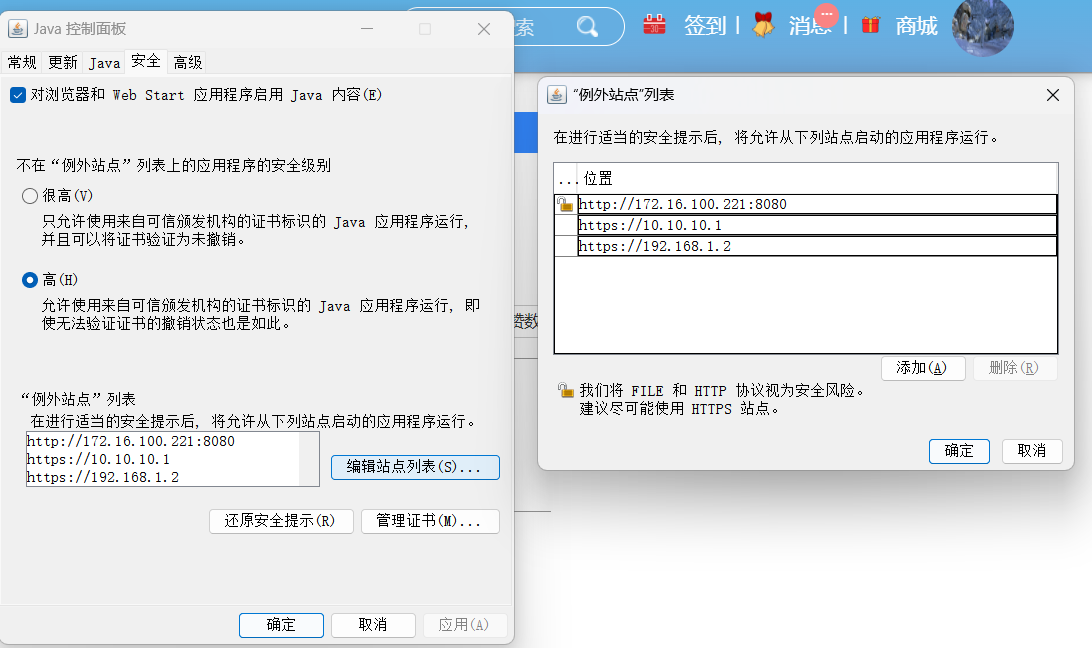Click the red calendar sign-in icon
1092x648 pixels.
pos(654,25)
